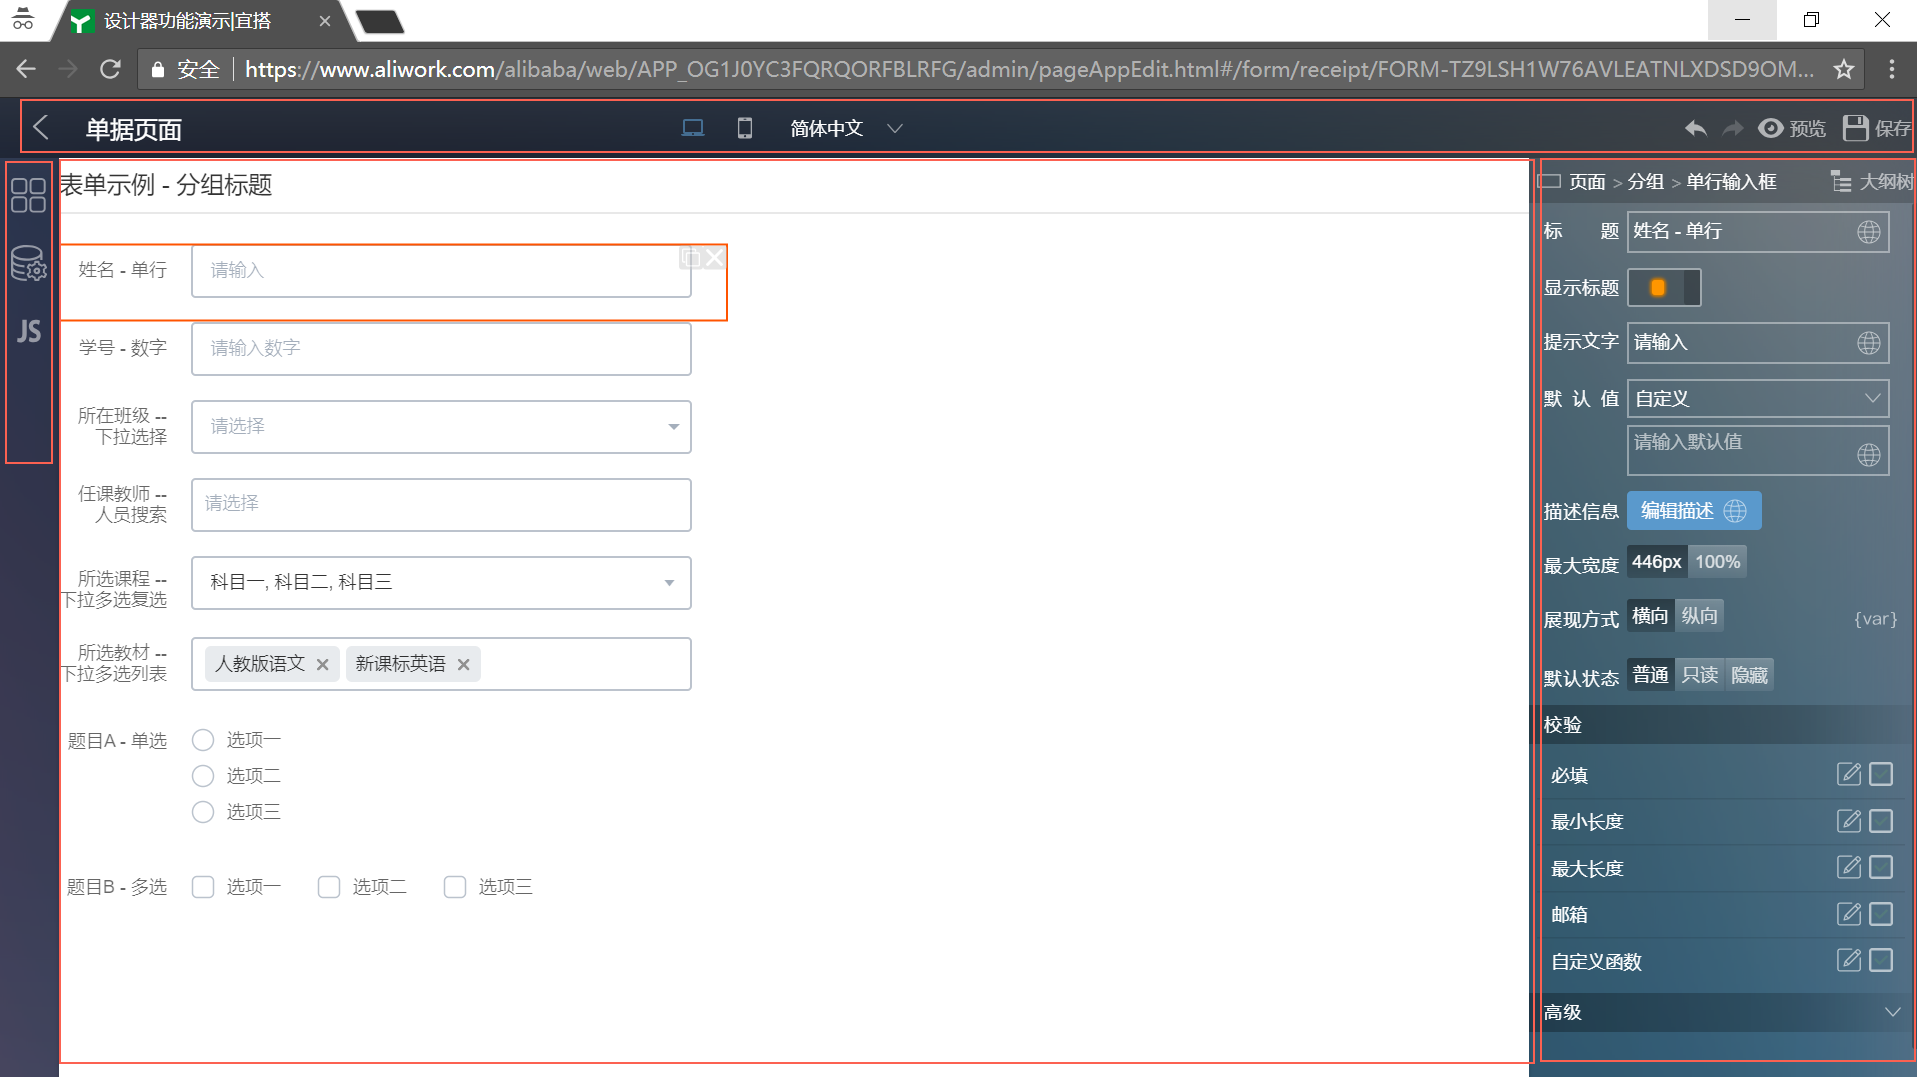Viewport: 1917px width, 1077px height.
Task: Click the title property input 姓名 - 单行
Action: click(x=1758, y=232)
